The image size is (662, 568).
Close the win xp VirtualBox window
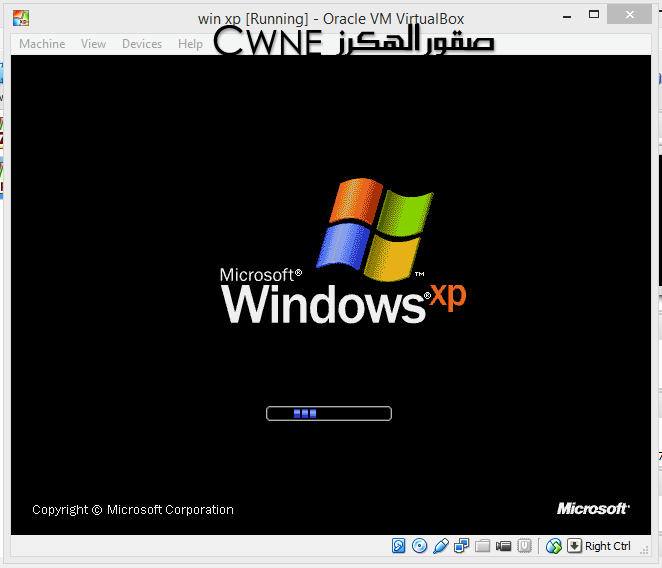[629, 15]
